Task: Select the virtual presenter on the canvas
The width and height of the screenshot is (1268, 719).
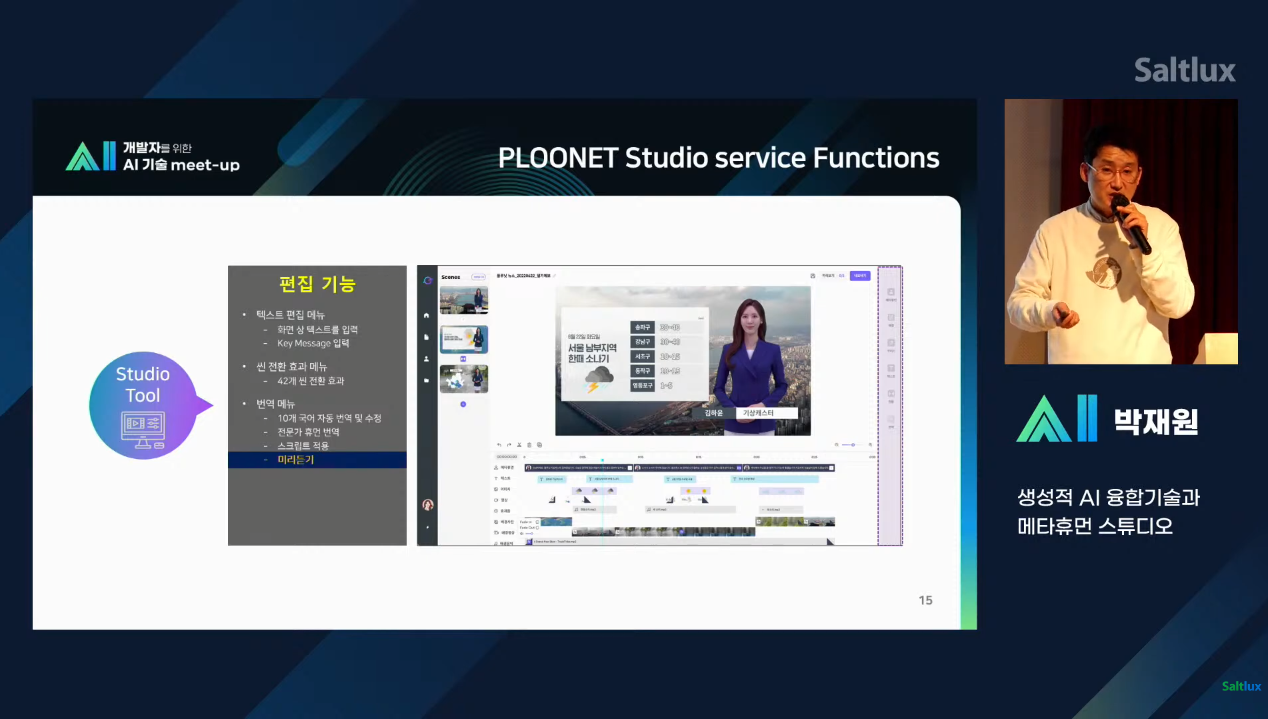Action: pyautogui.click(x=750, y=367)
